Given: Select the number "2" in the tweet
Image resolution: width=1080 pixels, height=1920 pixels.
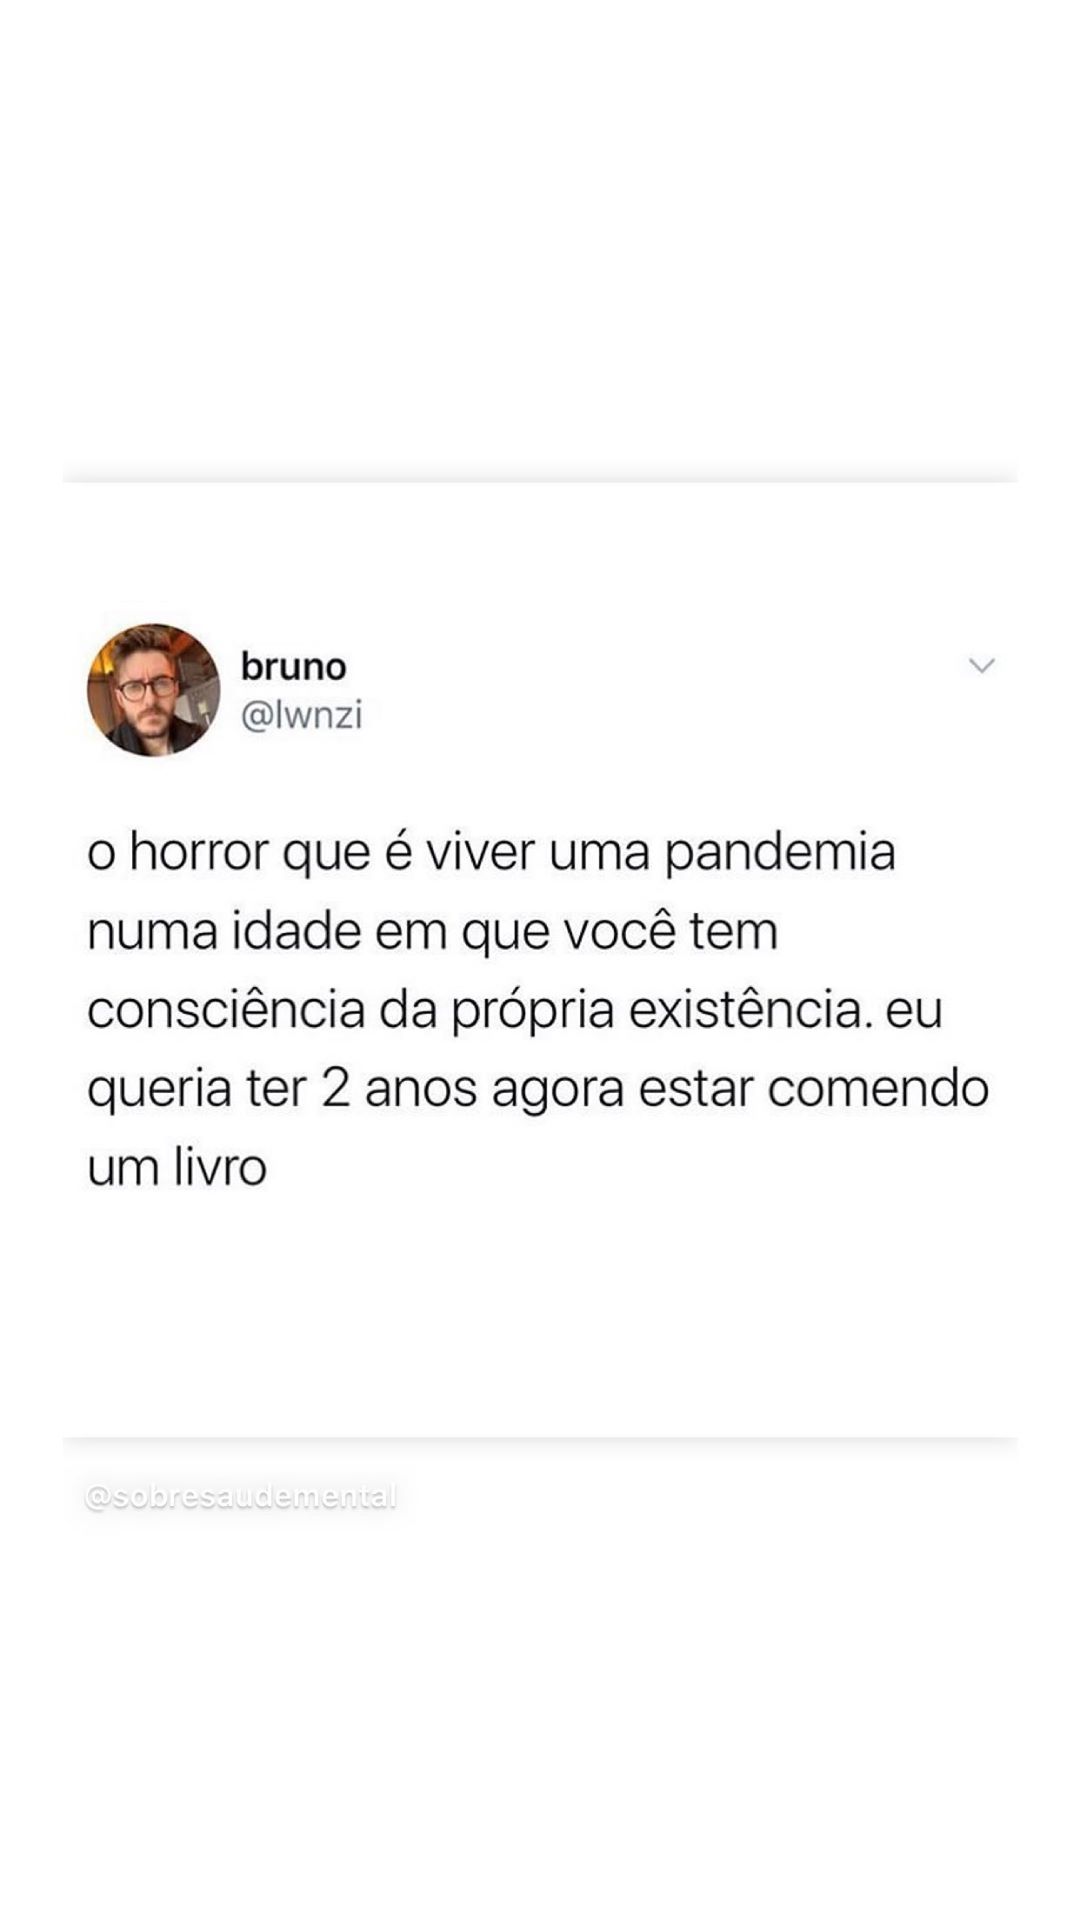Looking at the screenshot, I should point(336,1089).
